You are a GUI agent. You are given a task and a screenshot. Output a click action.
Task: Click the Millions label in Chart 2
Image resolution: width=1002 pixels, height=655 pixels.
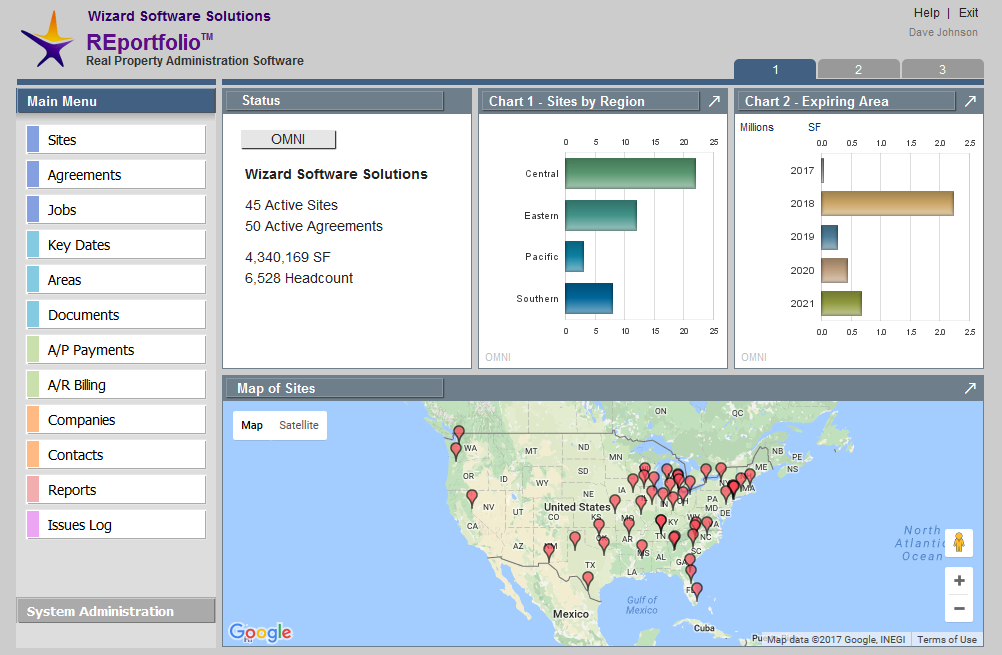click(x=757, y=127)
